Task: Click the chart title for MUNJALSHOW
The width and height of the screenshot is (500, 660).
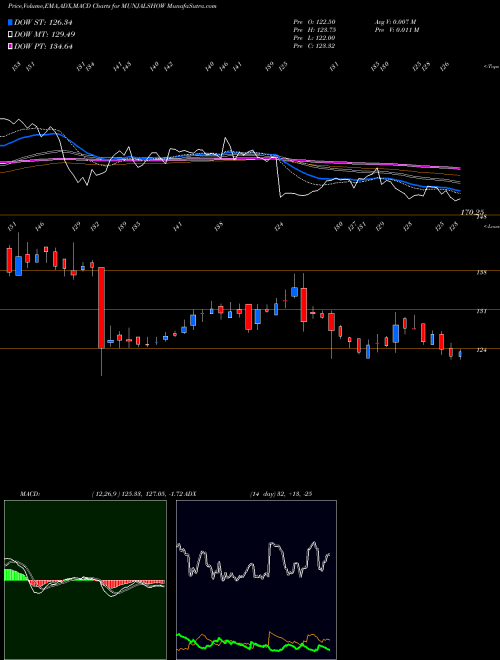Action: click(112, 7)
